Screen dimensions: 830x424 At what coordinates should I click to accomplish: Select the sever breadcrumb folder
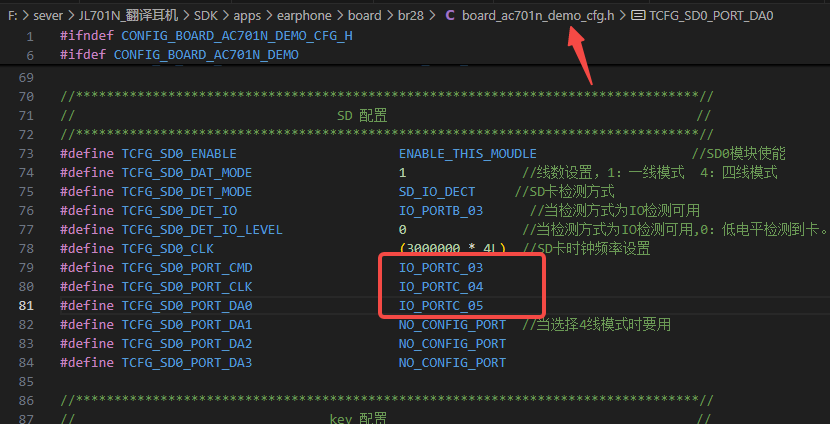pyautogui.click(x=48, y=16)
